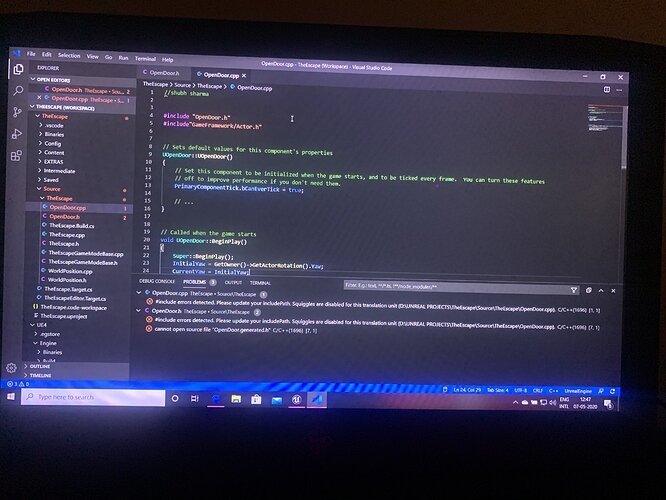Open TheEscapeGameModeBase.cpp file
Image resolution: width=666 pixels, height=500 pixels.
86,254
